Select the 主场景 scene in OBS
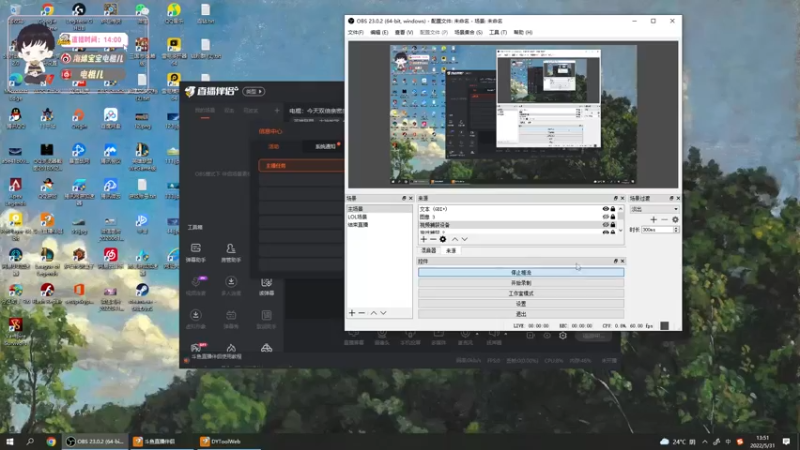The height and width of the screenshot is (450, 800). pos(379,209)
